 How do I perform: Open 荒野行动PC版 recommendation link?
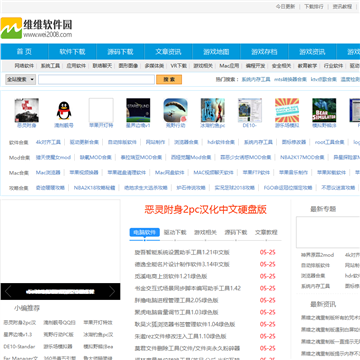click(58, 334)
